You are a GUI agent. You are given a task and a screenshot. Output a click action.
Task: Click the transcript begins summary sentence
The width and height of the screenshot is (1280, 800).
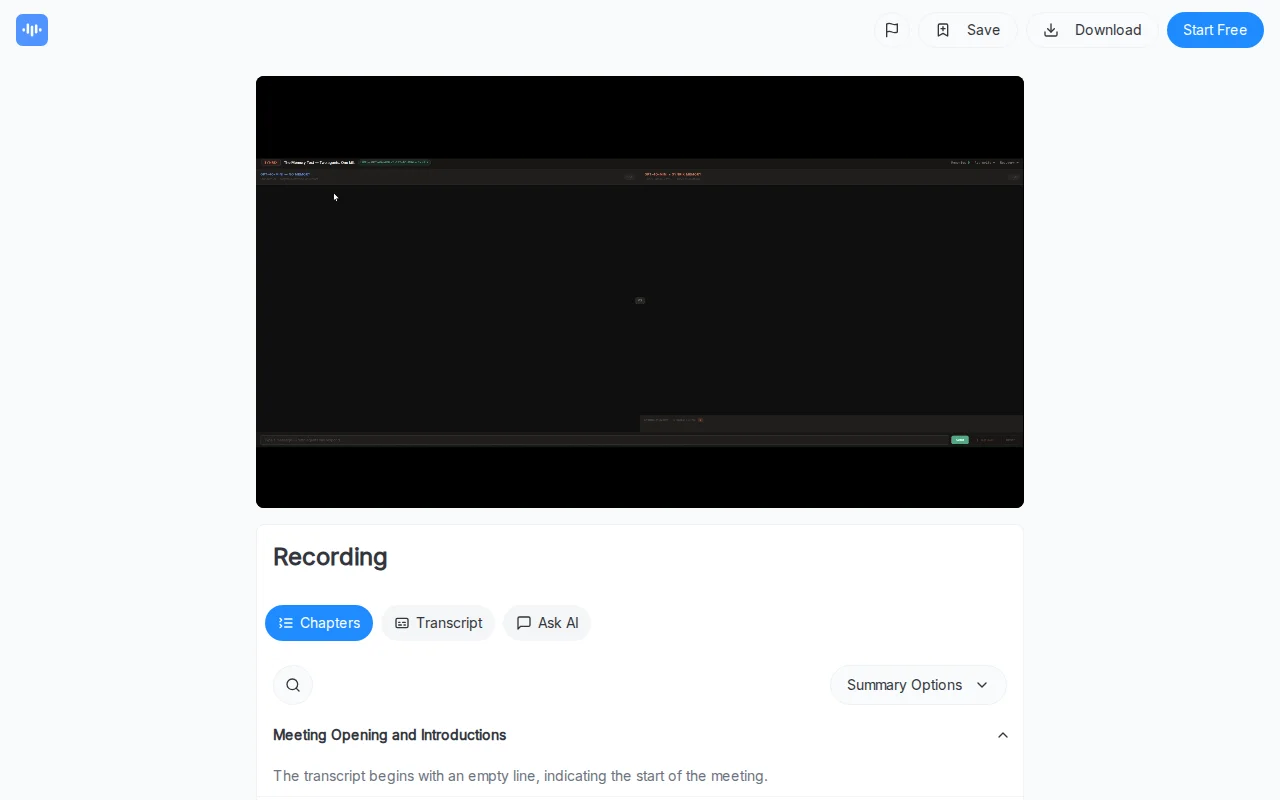pyautogui.click(x=520, y=776)
